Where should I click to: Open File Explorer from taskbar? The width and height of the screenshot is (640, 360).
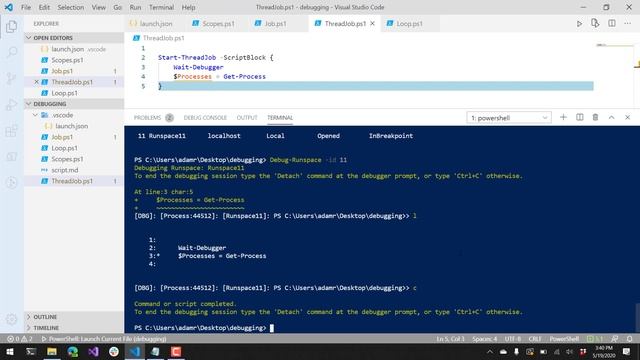click(x=52, y=351)
